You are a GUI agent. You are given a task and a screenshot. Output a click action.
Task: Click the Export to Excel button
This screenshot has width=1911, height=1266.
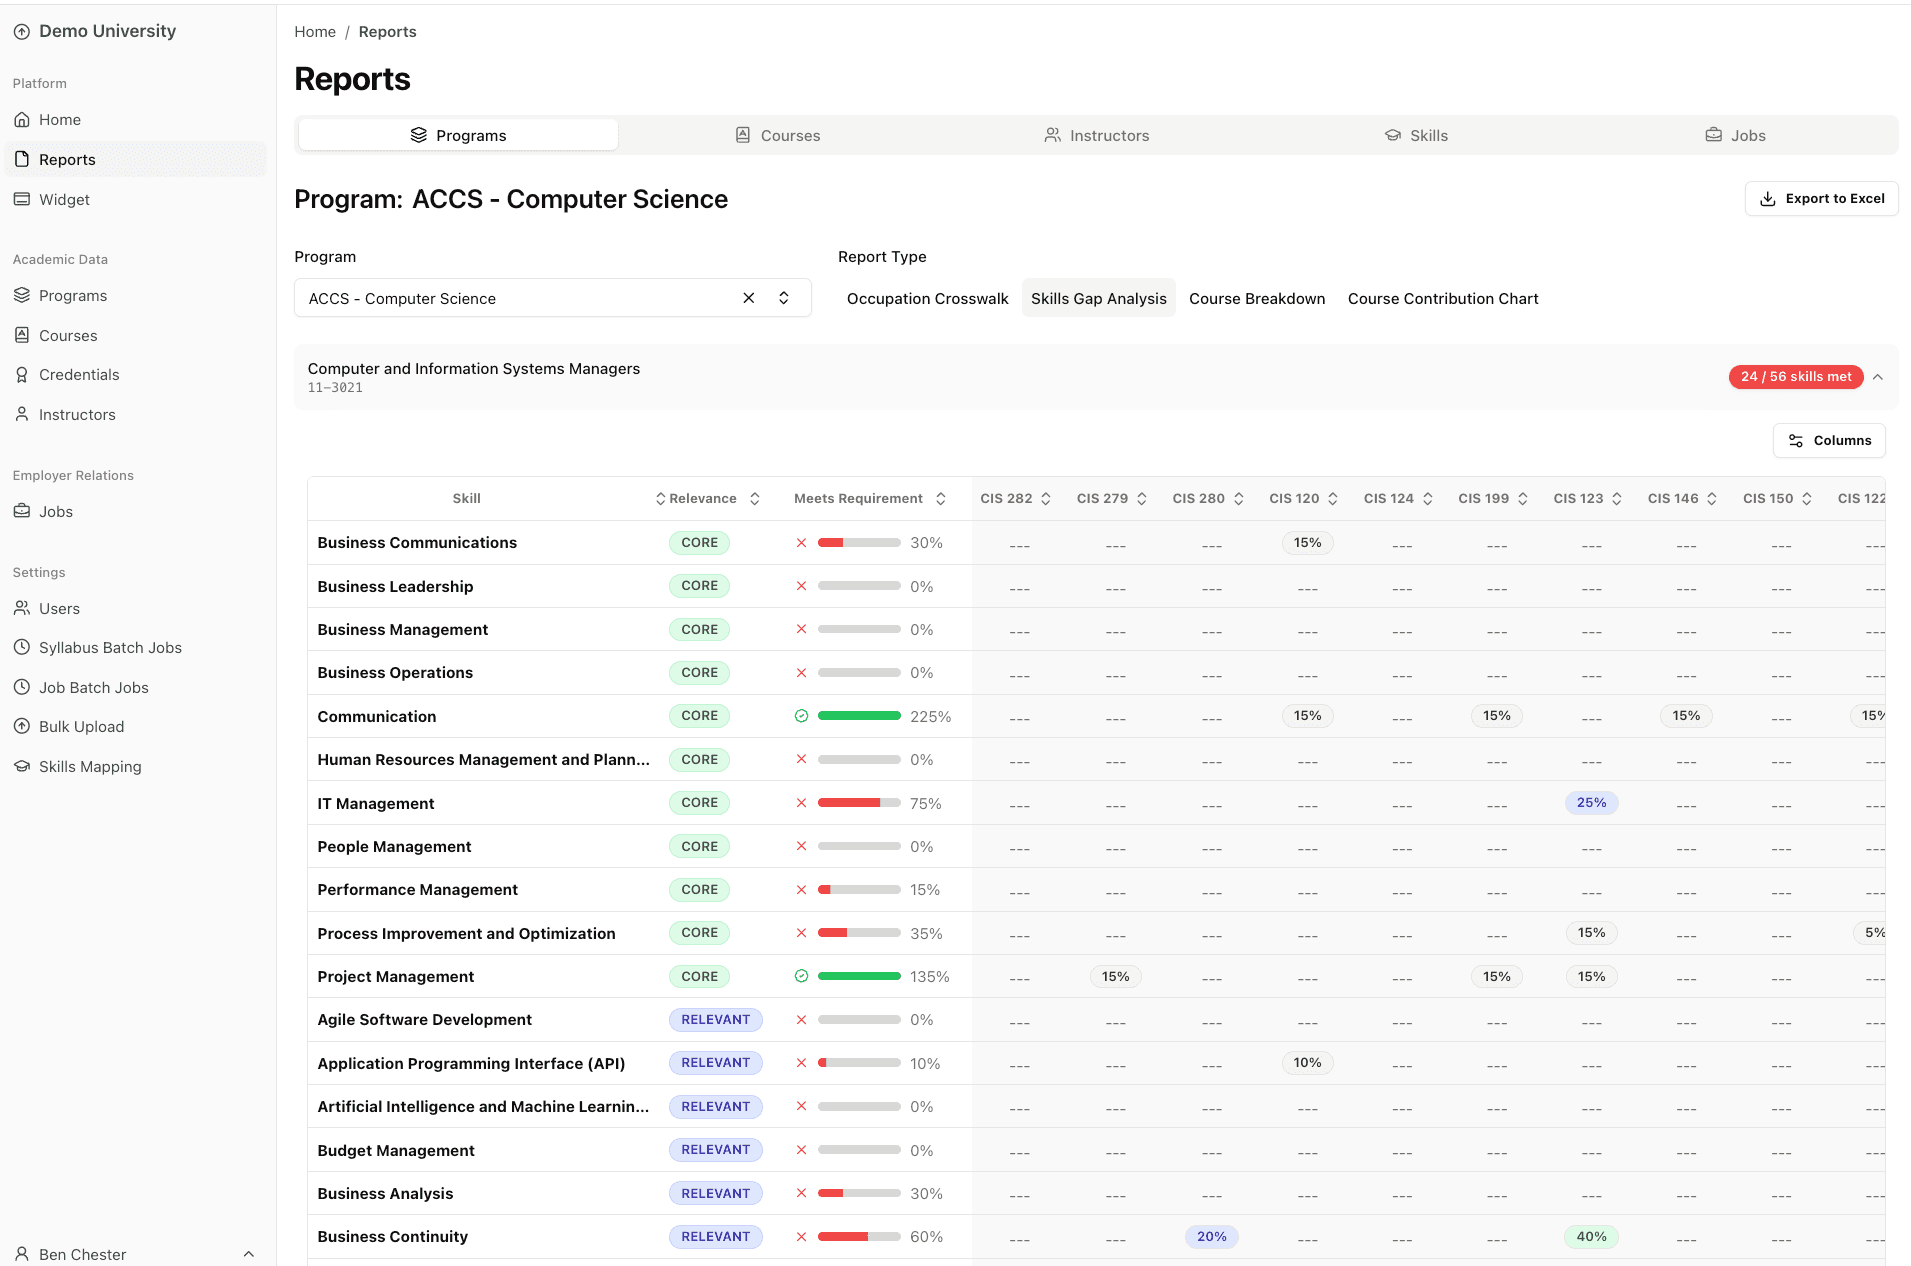(1821, 199)
